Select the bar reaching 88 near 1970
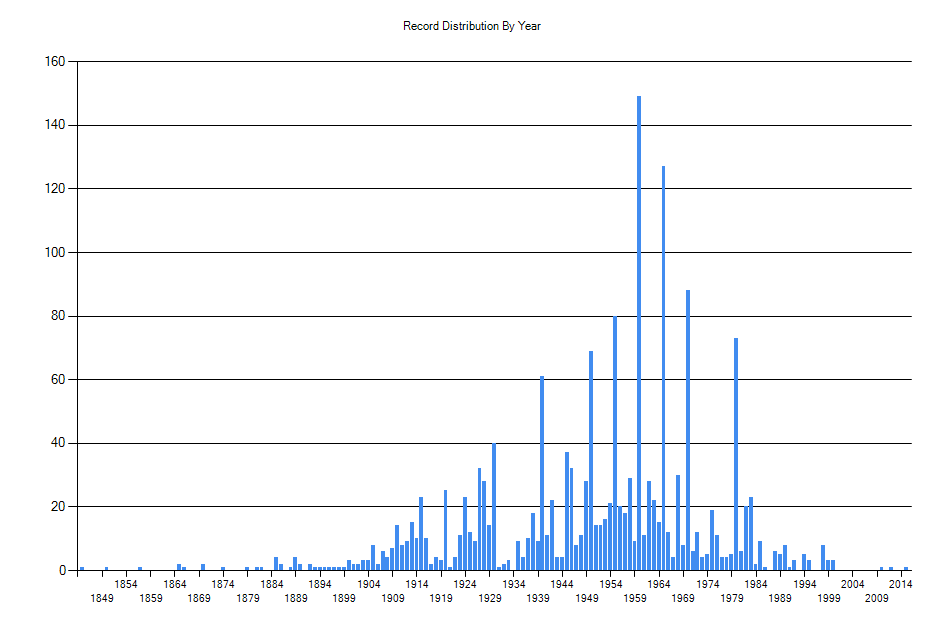Screen dimensions: 945x630 click(x=688, y=430)
